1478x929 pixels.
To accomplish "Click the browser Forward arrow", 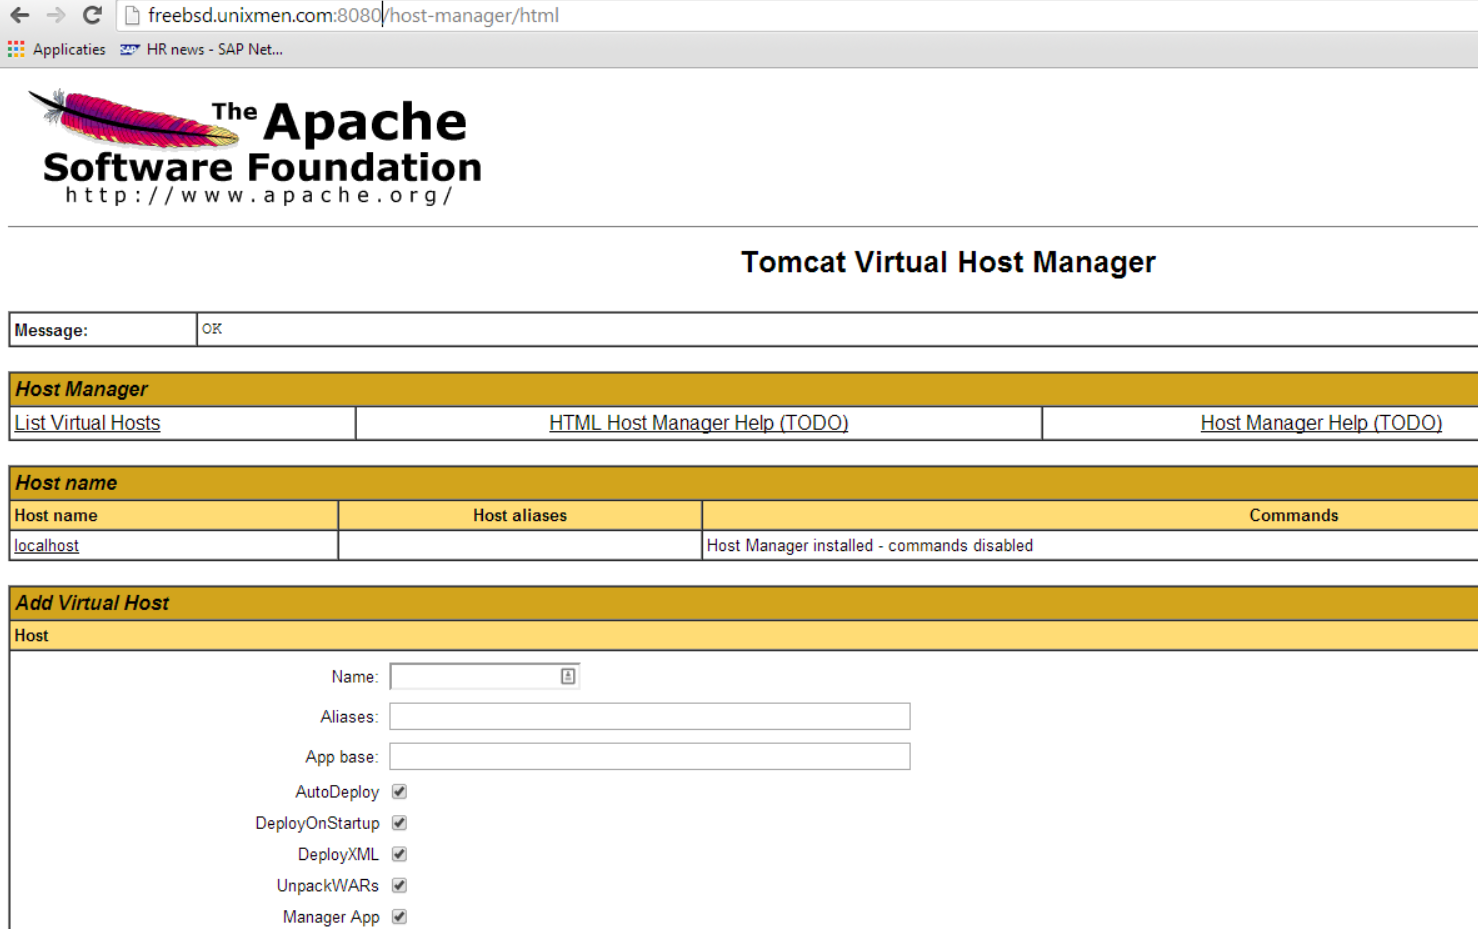I will point(56,15).
